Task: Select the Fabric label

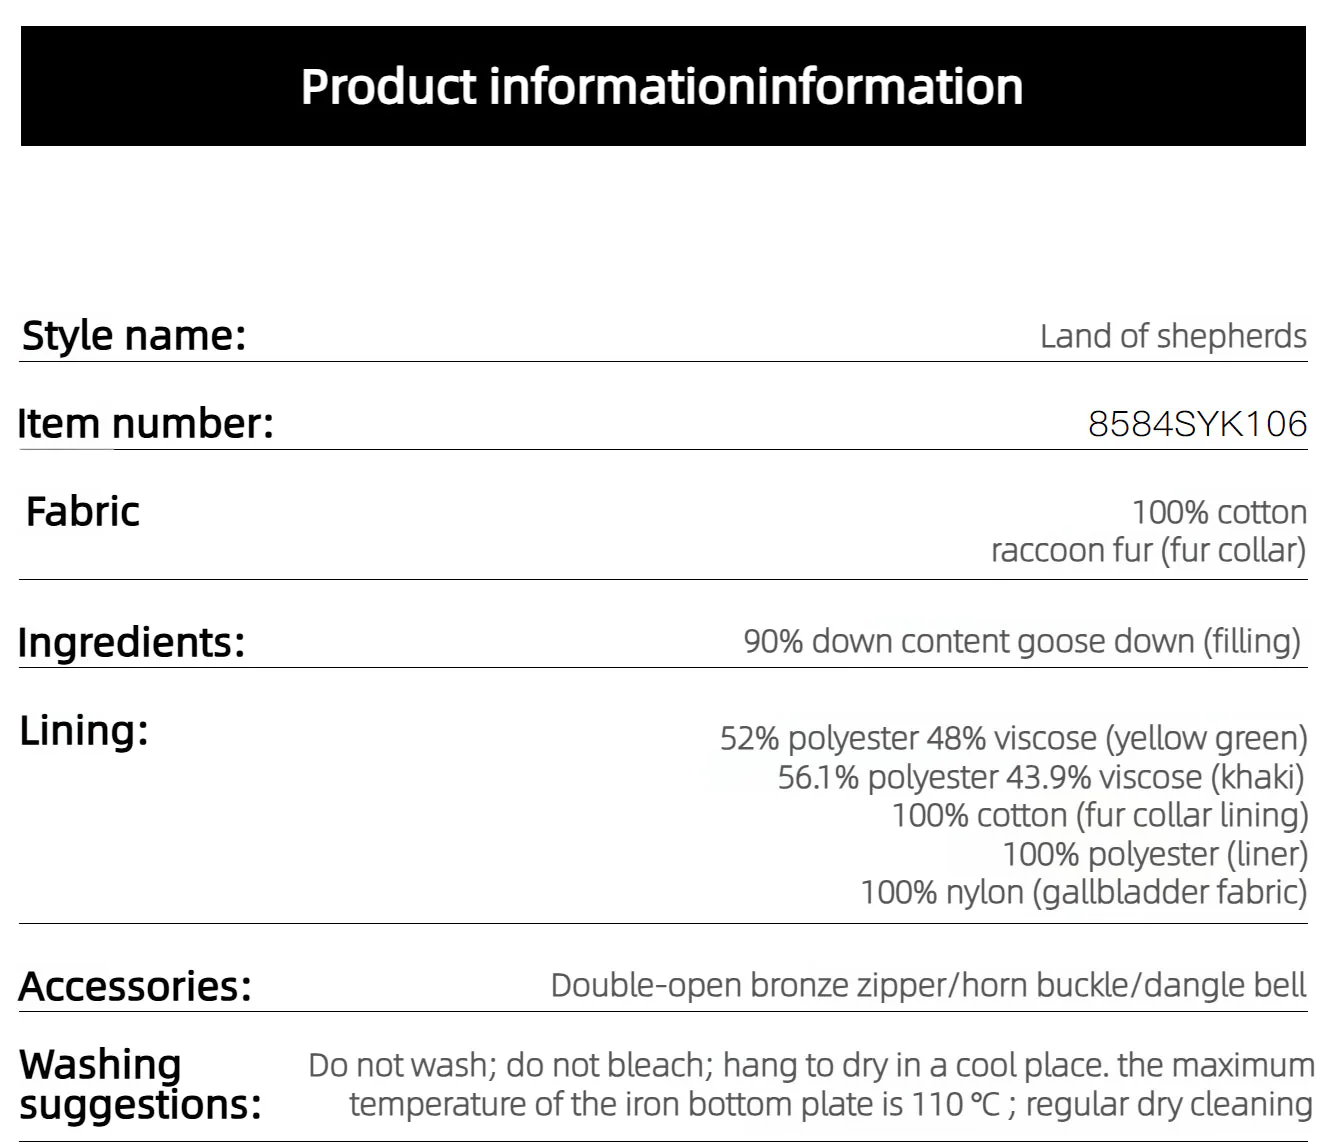Action: 83,511
